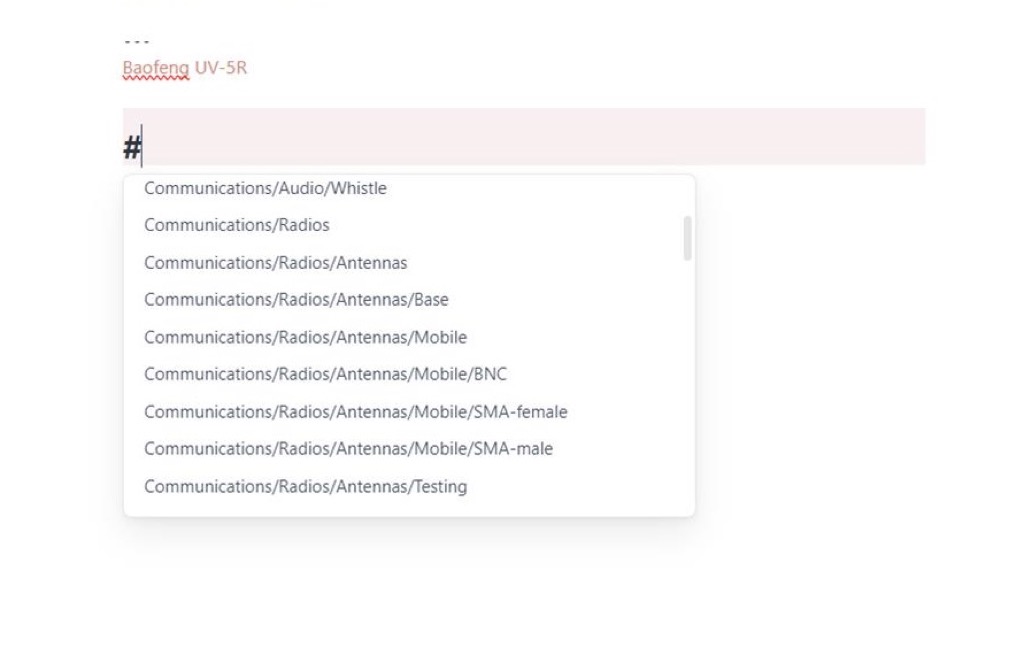Click the right end of the pink highlighted line
The width and height of the screenshot is (1024, 648).
click(900, 137)
